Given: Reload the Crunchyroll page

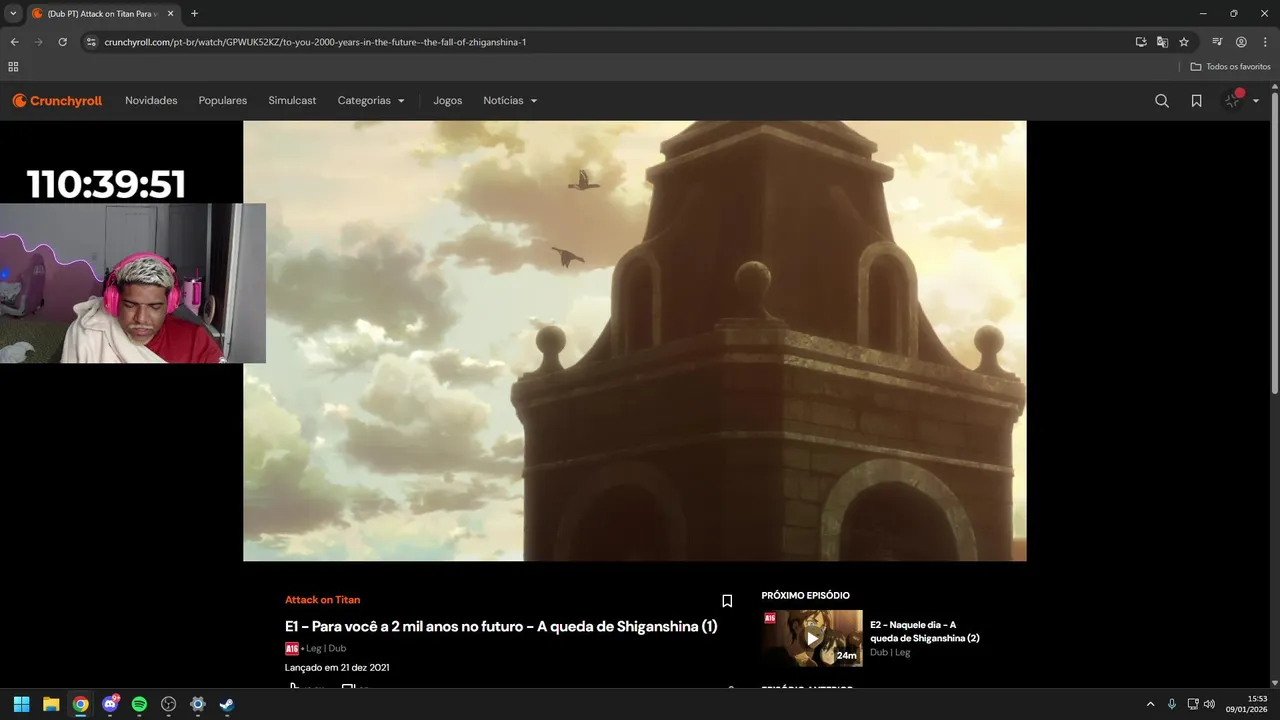Looking at the screenshot, I should 62,42.
